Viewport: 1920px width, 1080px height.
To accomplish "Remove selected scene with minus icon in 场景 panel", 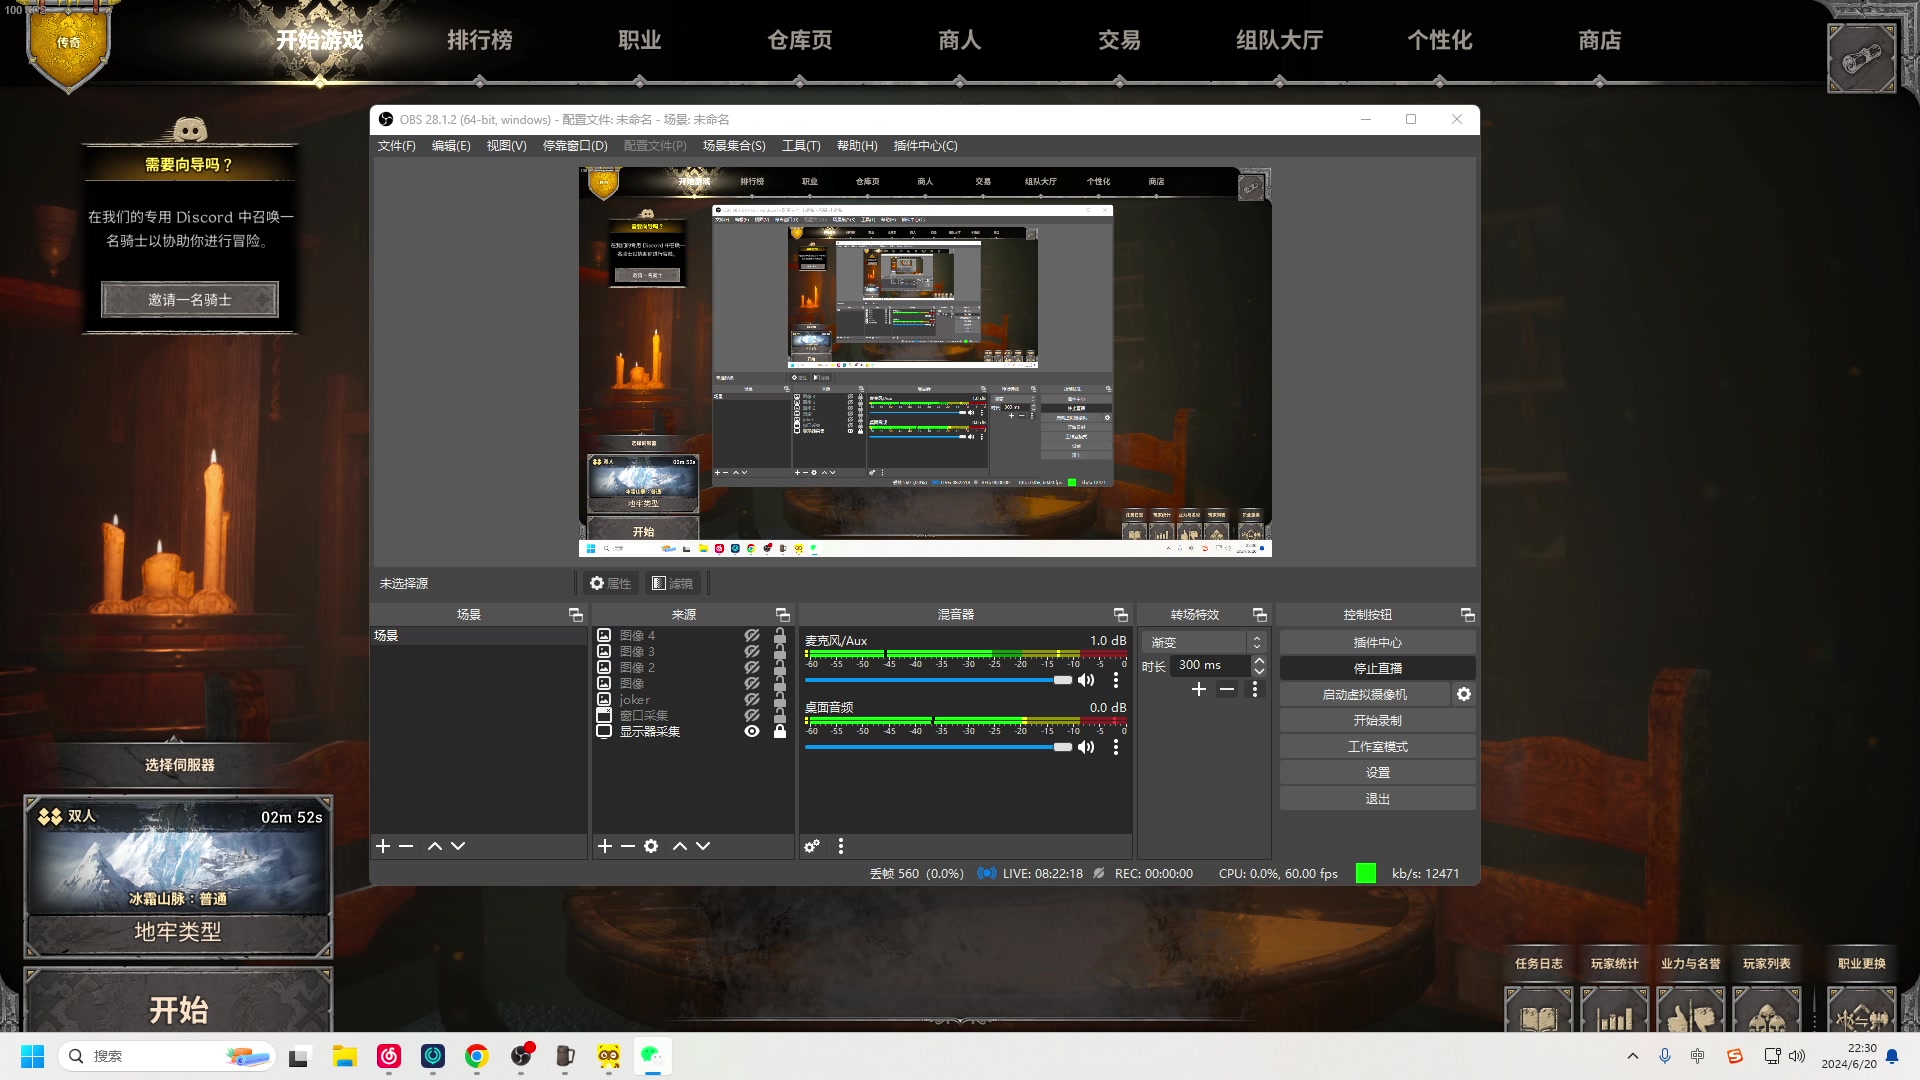I will [406, 846].
